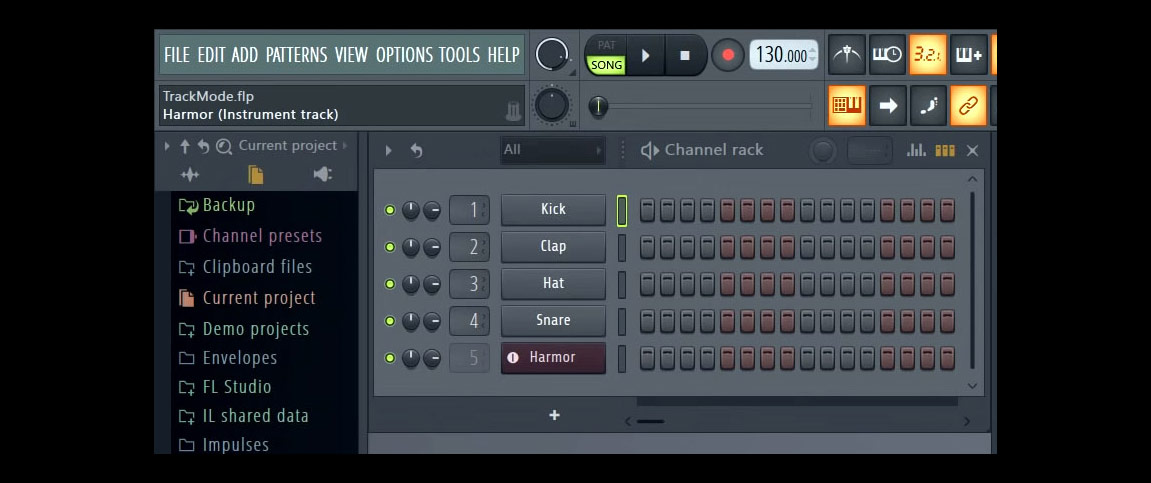
Task: Click the record button
Action: click(728, 55)
